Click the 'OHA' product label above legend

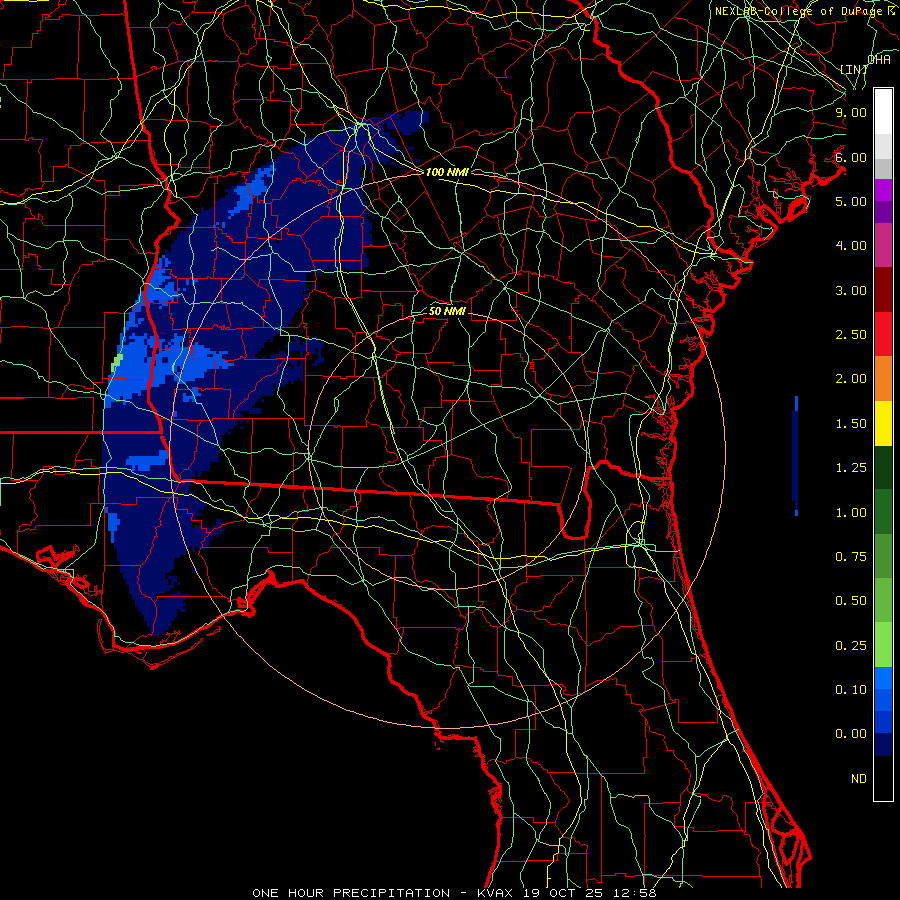coord(879,59)
